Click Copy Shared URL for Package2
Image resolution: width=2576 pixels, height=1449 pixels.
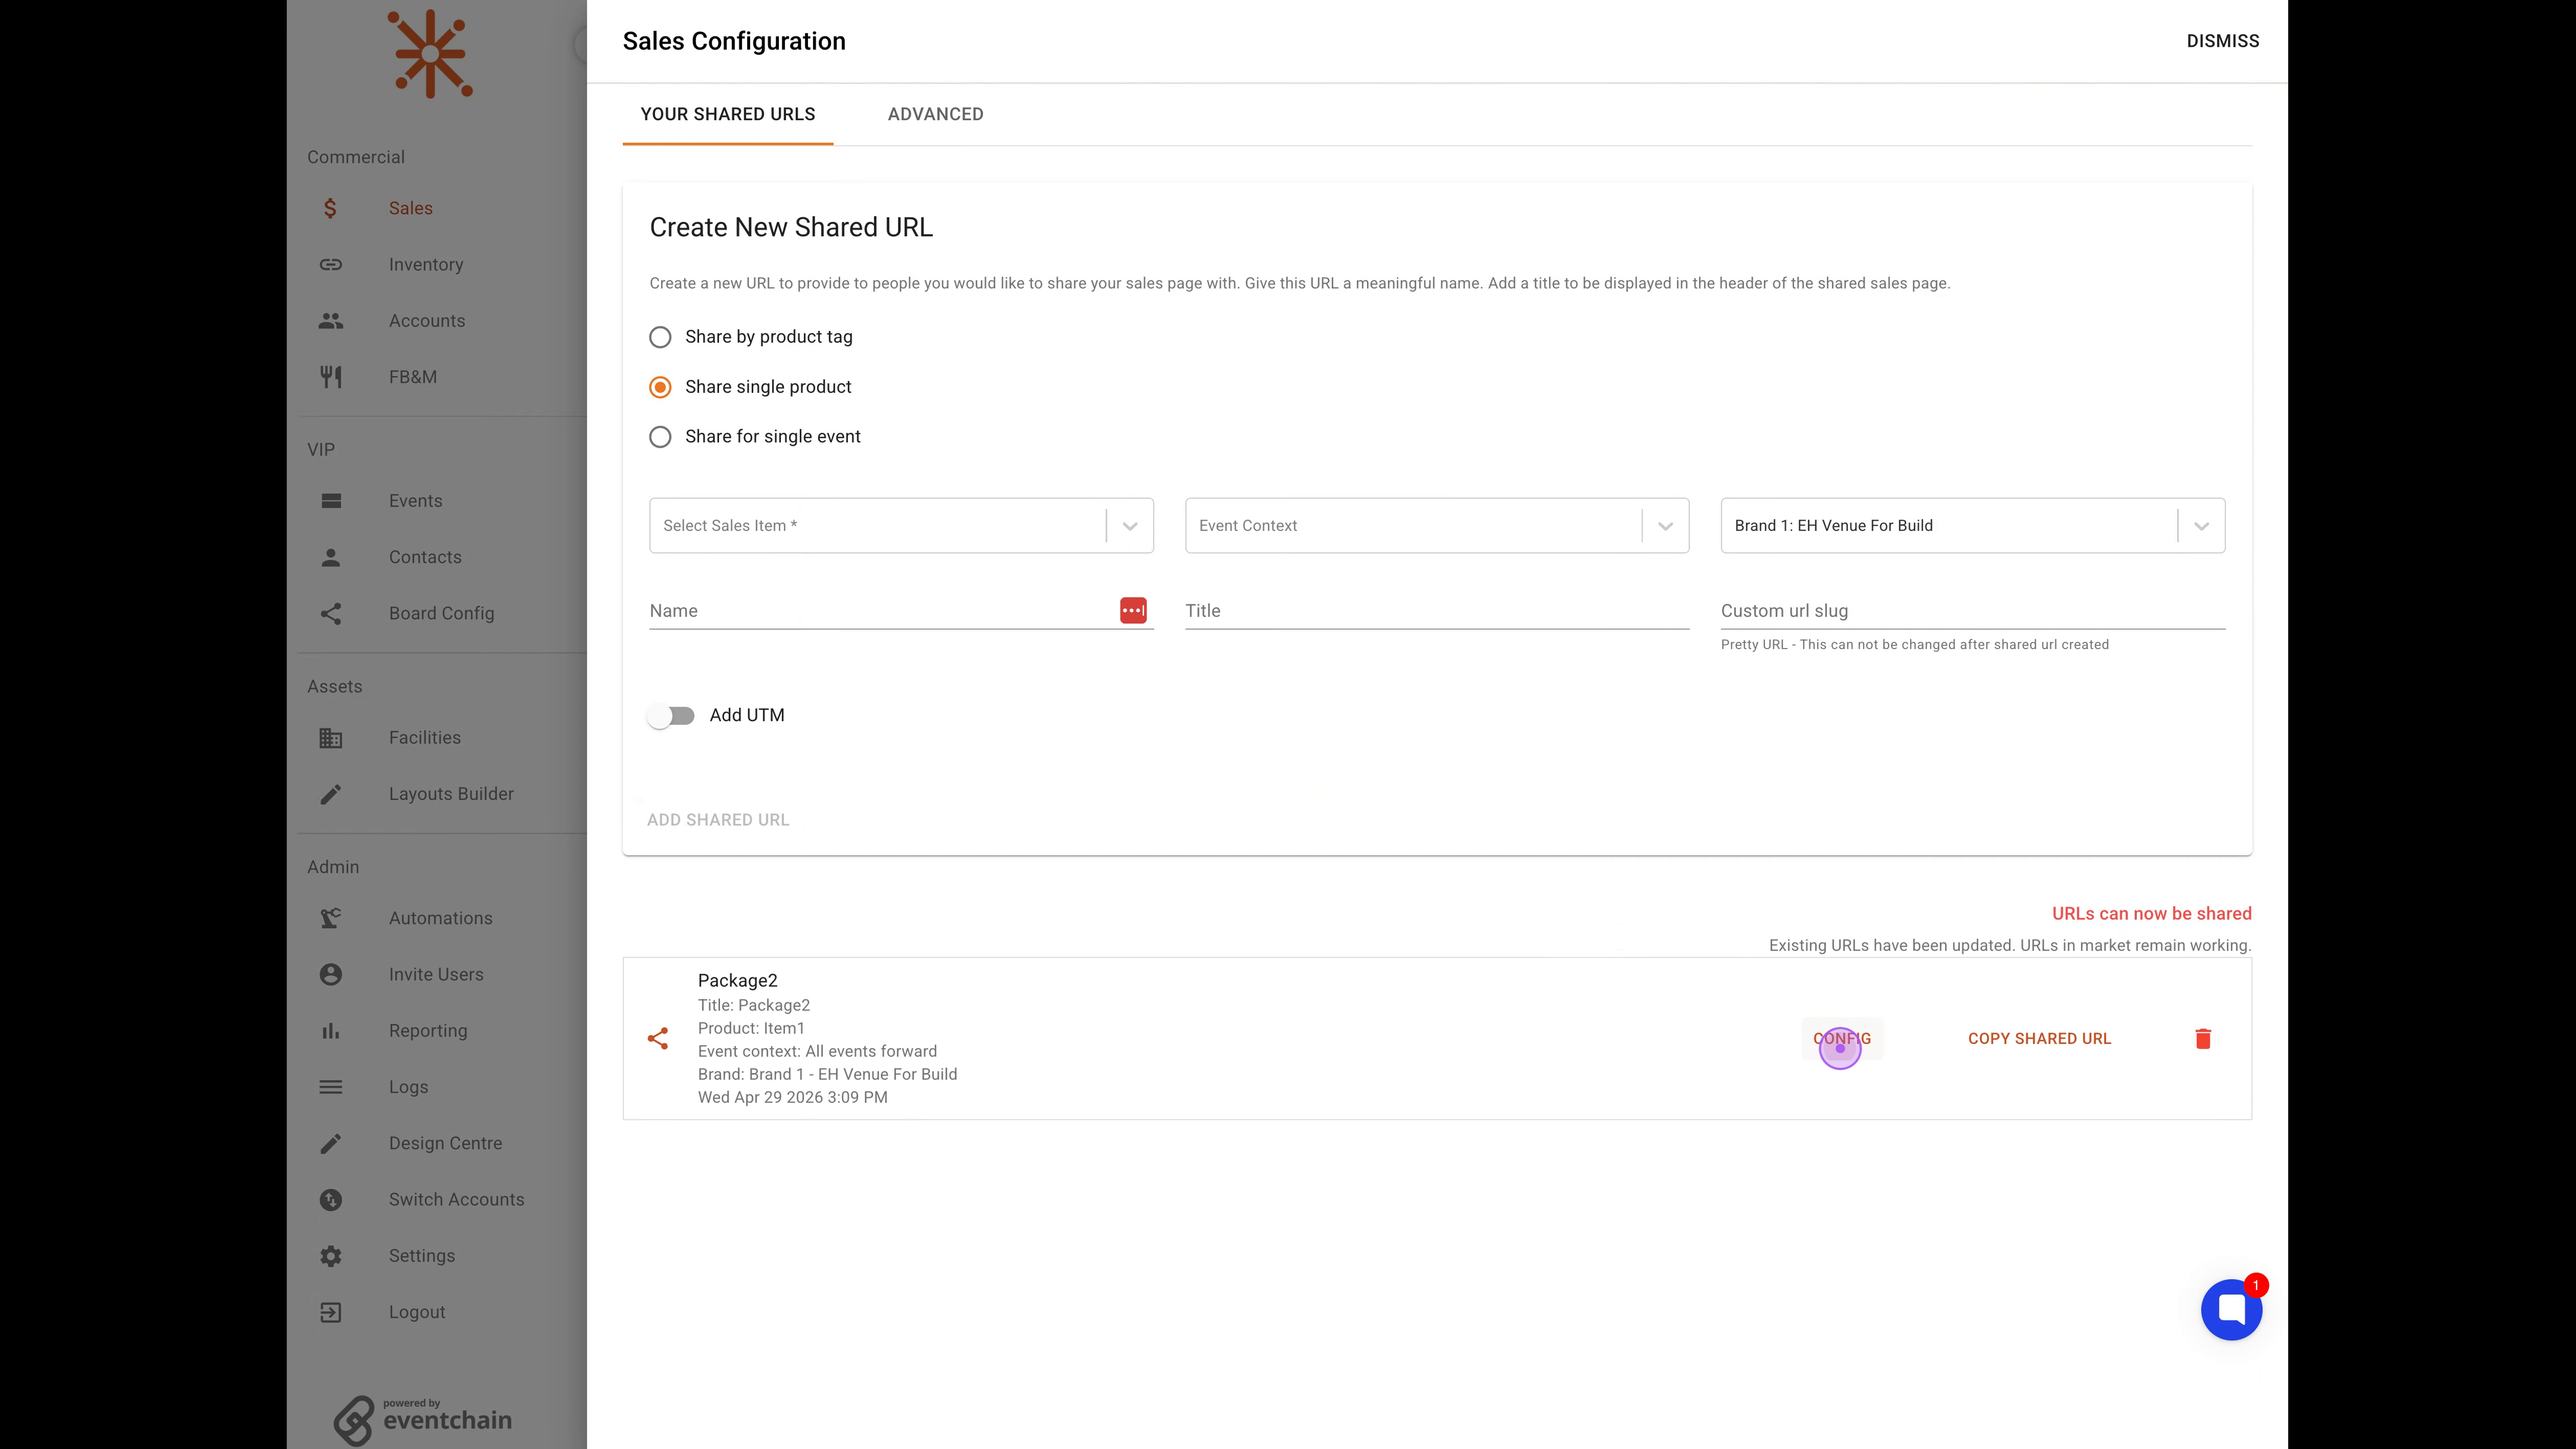tap(2039, 1039)
